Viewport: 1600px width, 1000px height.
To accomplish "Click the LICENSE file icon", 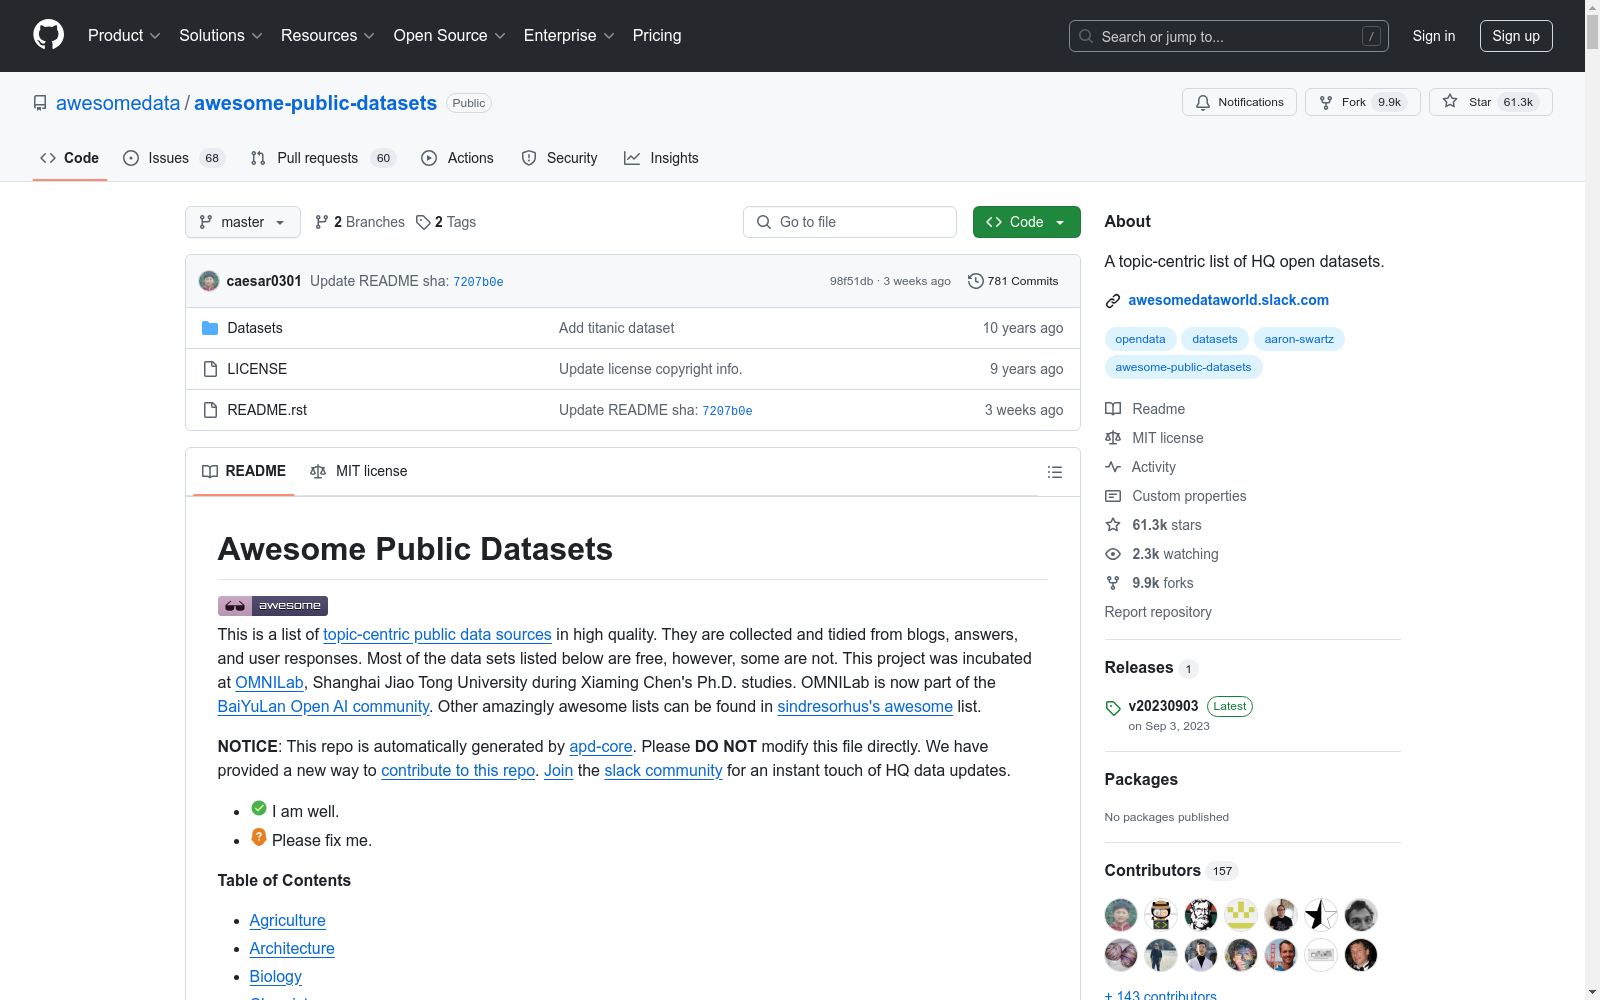I will [x=210, y=369].
